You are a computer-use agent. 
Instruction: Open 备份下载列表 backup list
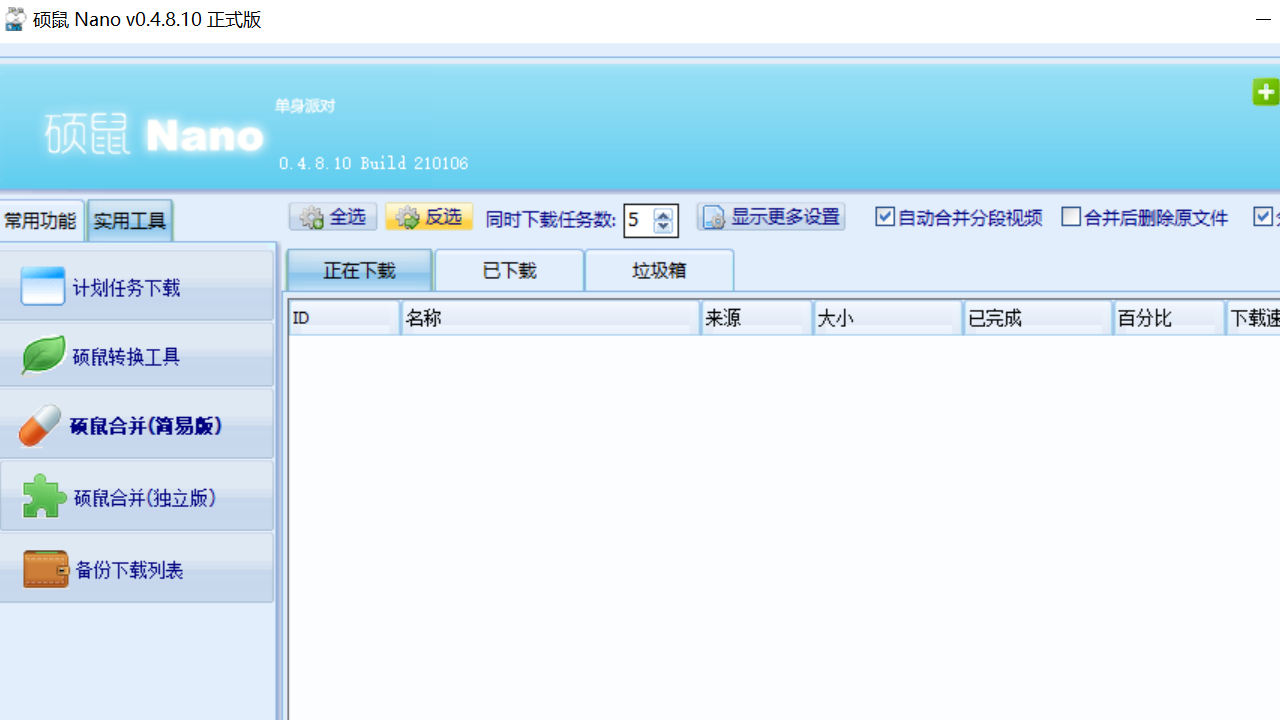[x=137, y=568]
